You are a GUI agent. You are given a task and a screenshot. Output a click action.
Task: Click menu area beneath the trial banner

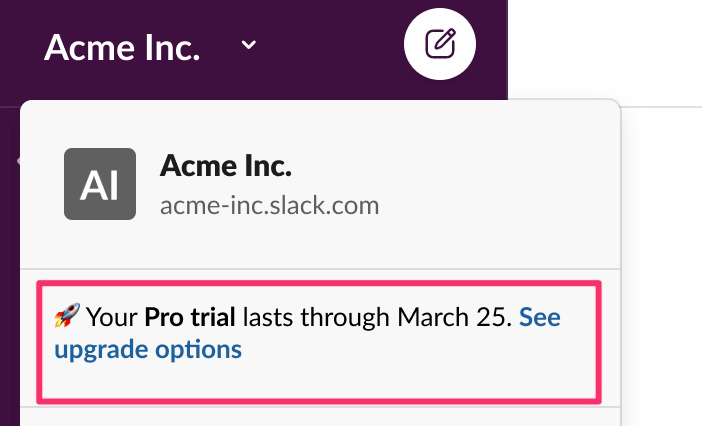tap(320, 417)
